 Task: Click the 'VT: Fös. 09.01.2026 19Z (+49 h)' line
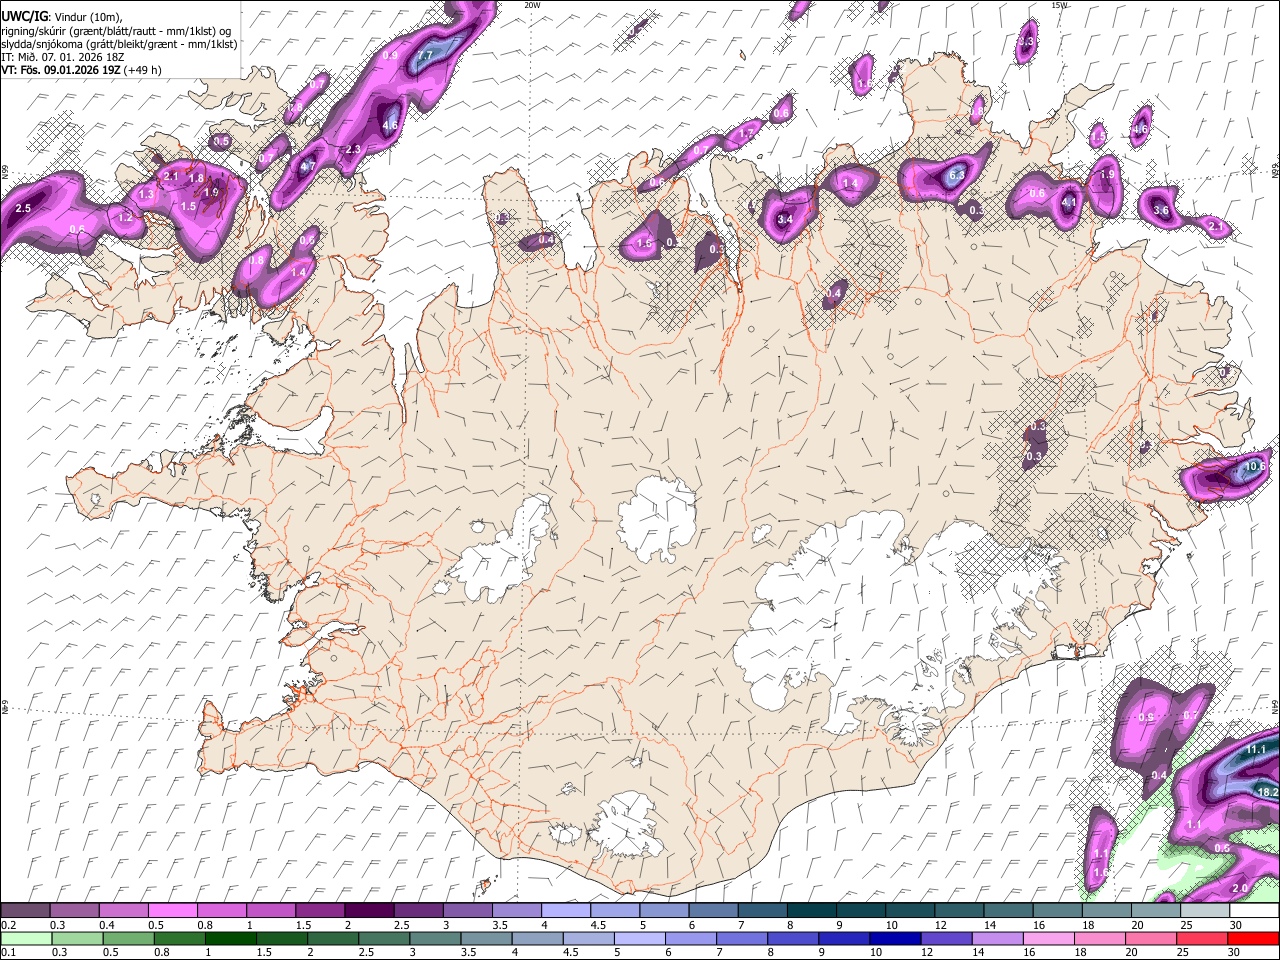point(81,70)
